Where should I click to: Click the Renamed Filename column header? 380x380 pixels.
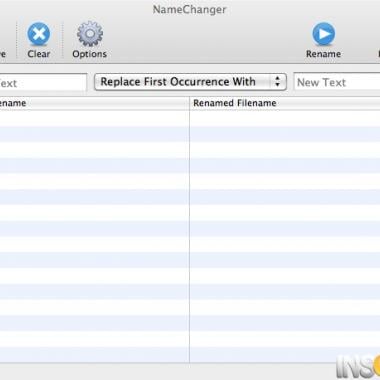[285, 103]
